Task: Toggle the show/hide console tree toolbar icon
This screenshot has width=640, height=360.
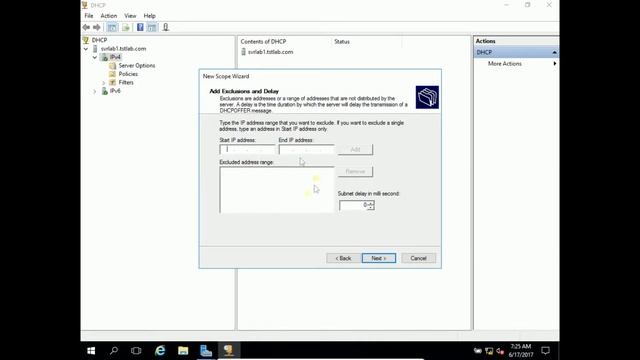Action: point(112,27)
